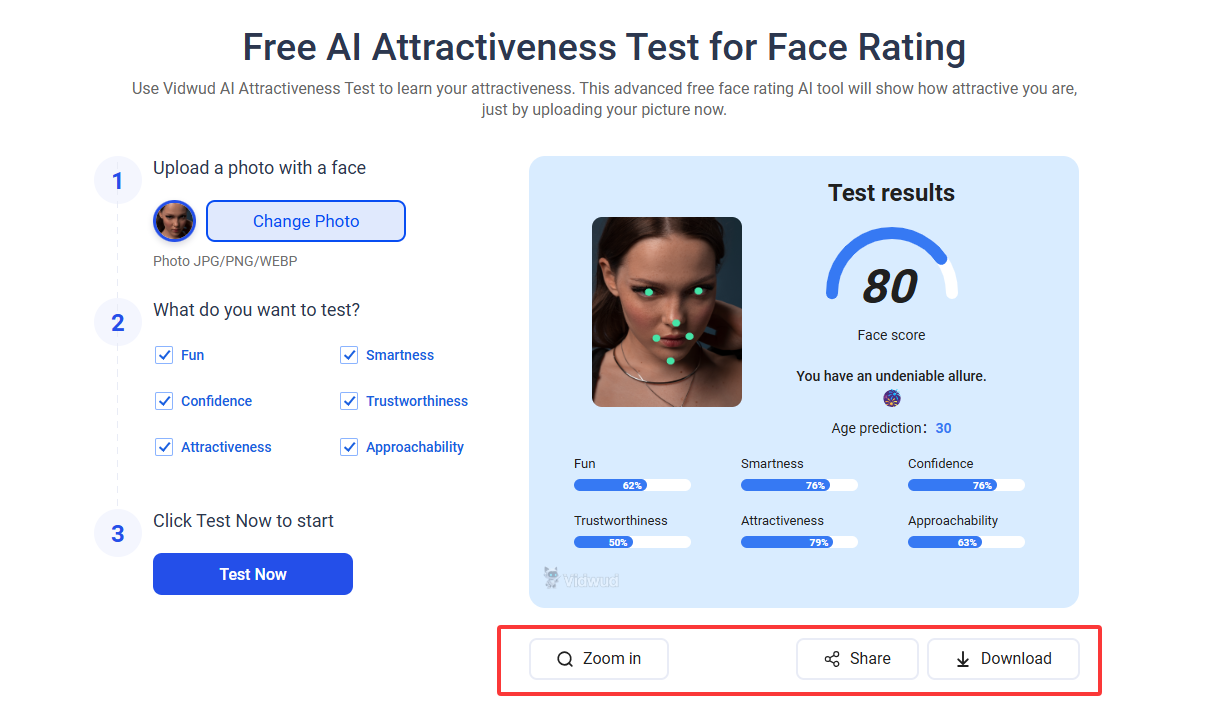Click the analyzed face photo in results
Screen dimensions: 1228x710
(667, 312)
